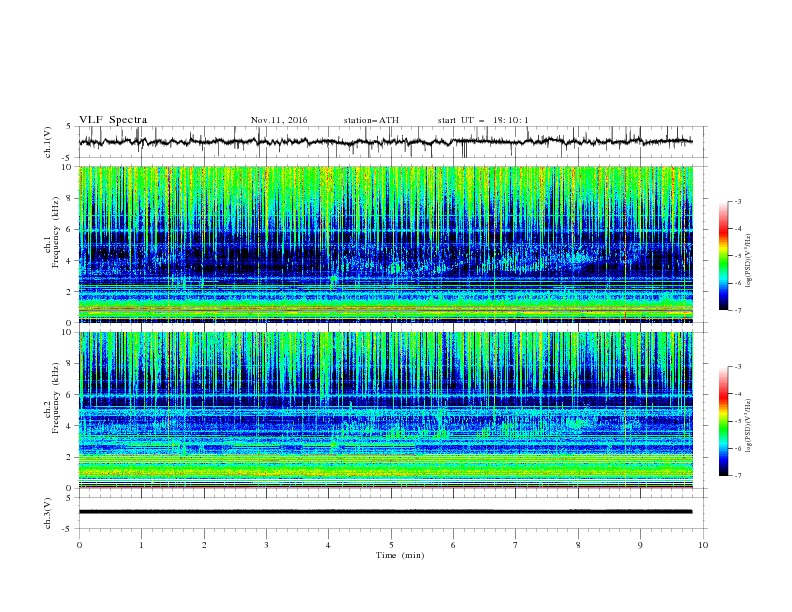Click the "Time (min)" x-axis label
The width and height of the screenshot is (792, 612).
400,555
